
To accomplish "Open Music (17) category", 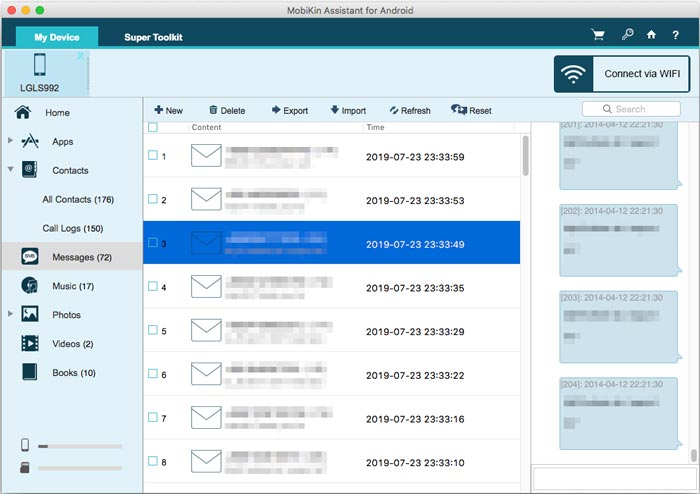I will 73,286.
